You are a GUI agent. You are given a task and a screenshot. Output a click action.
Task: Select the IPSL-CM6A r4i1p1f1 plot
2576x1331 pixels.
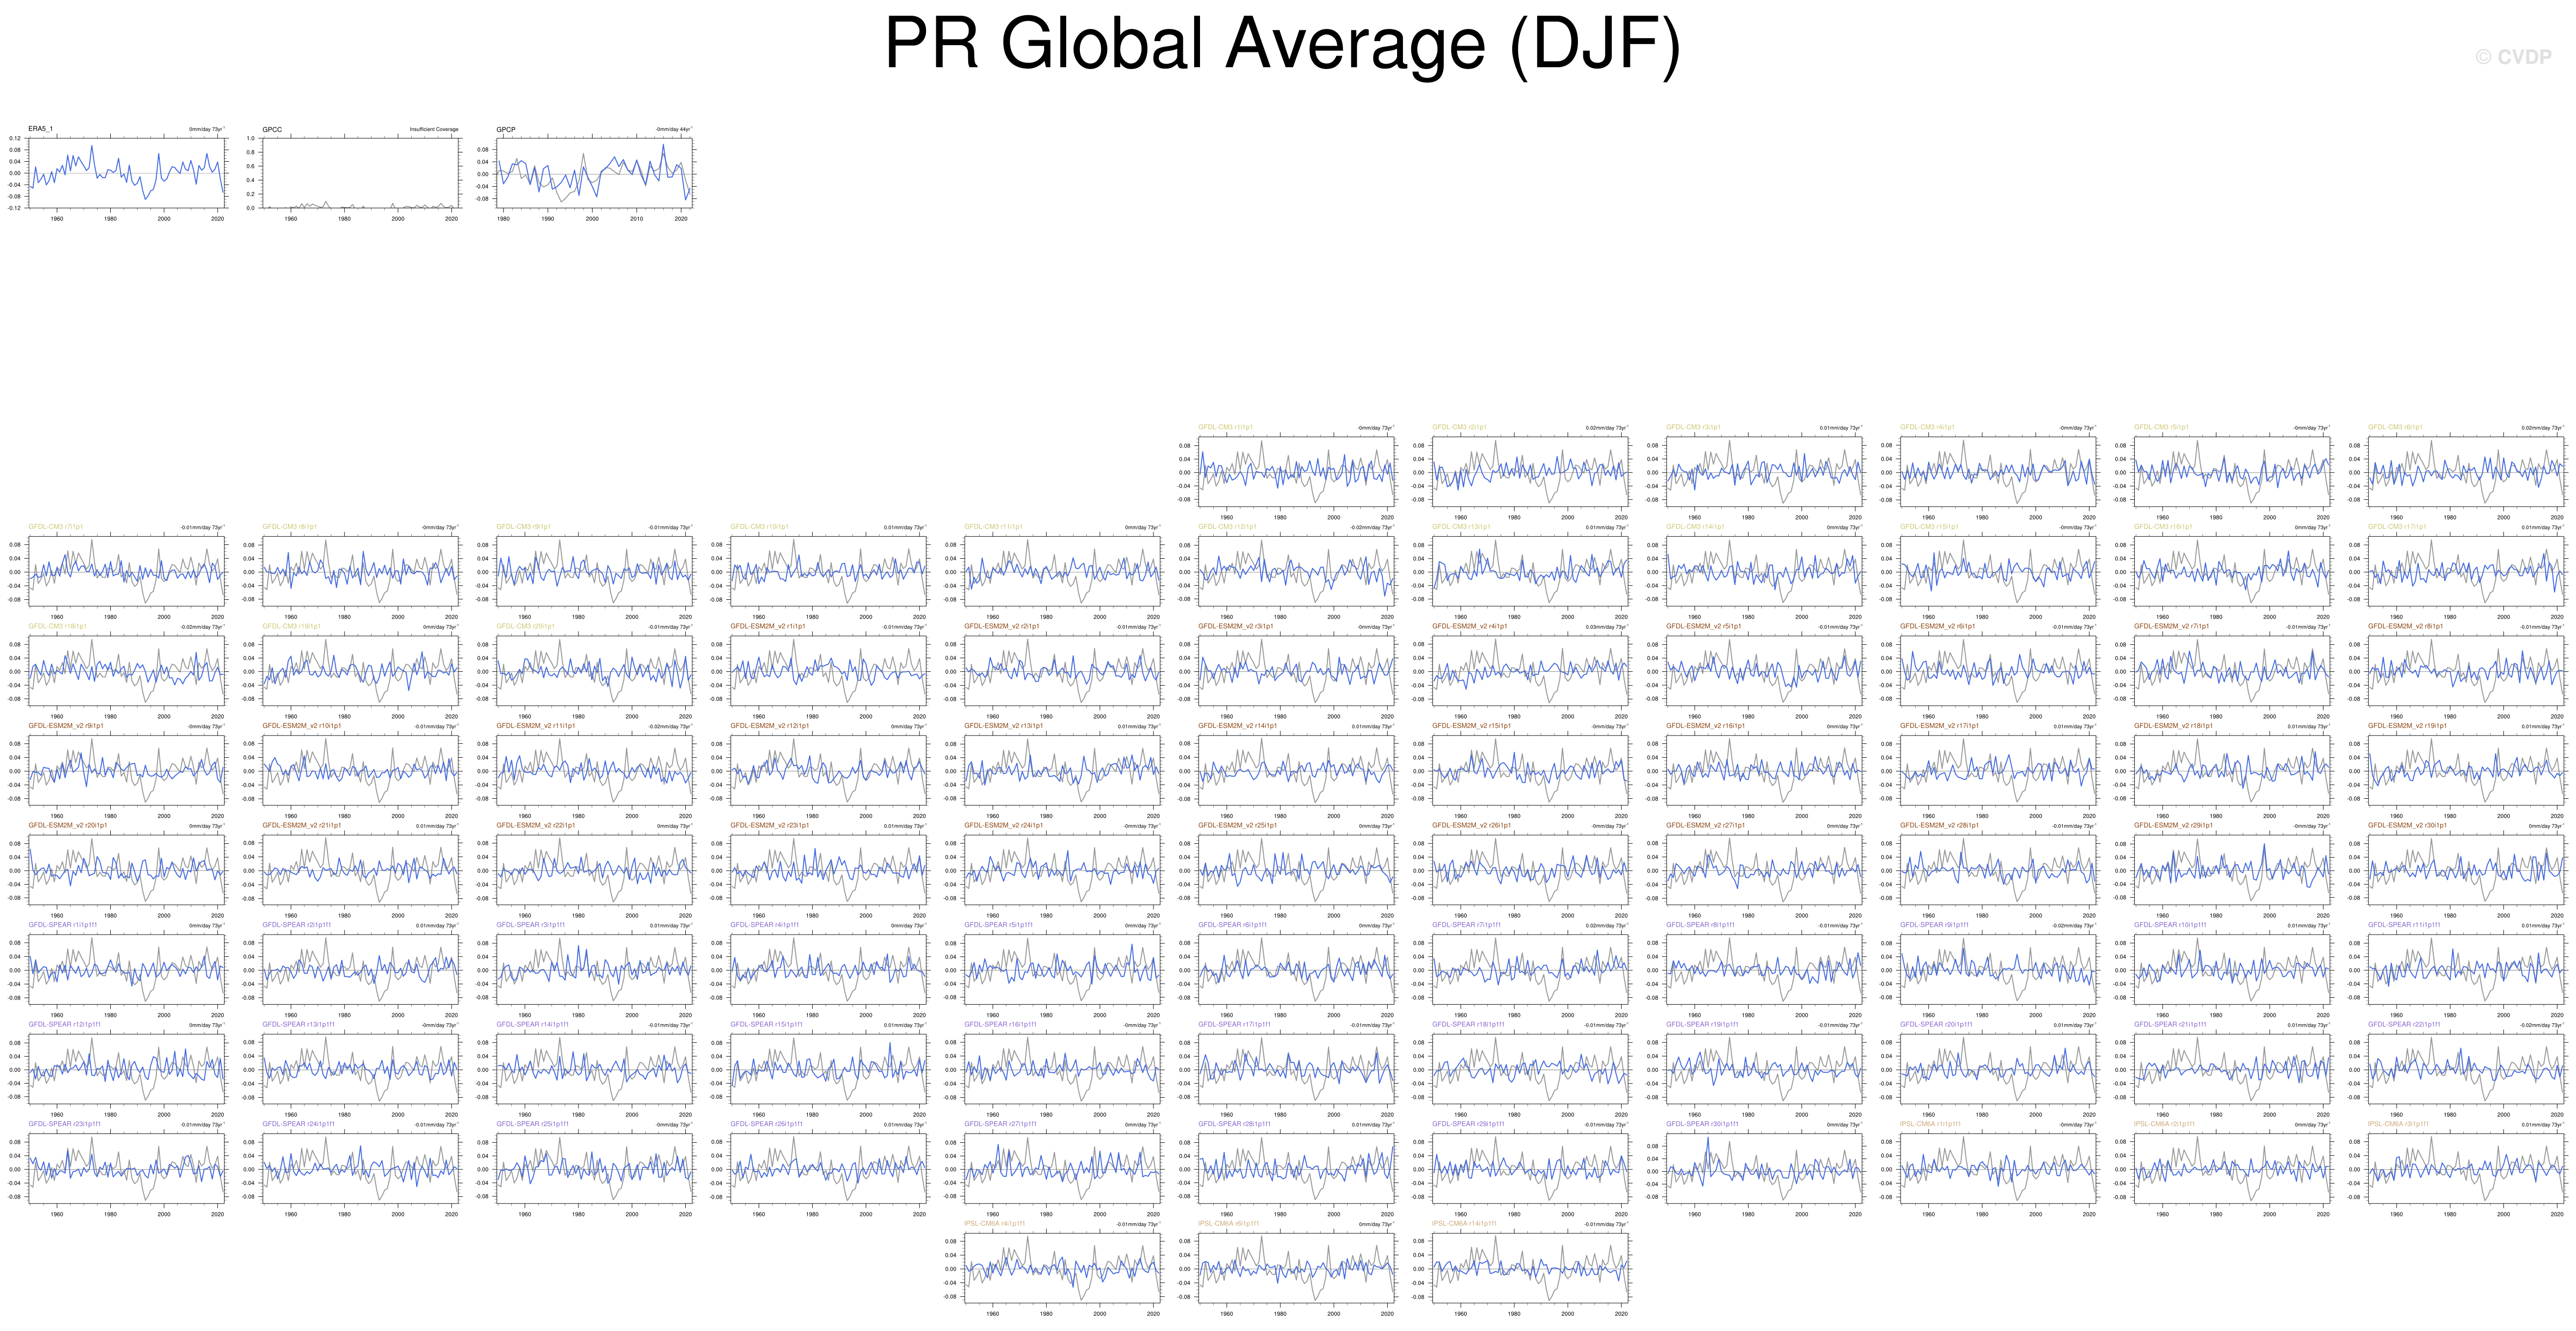point(1062,1268)
